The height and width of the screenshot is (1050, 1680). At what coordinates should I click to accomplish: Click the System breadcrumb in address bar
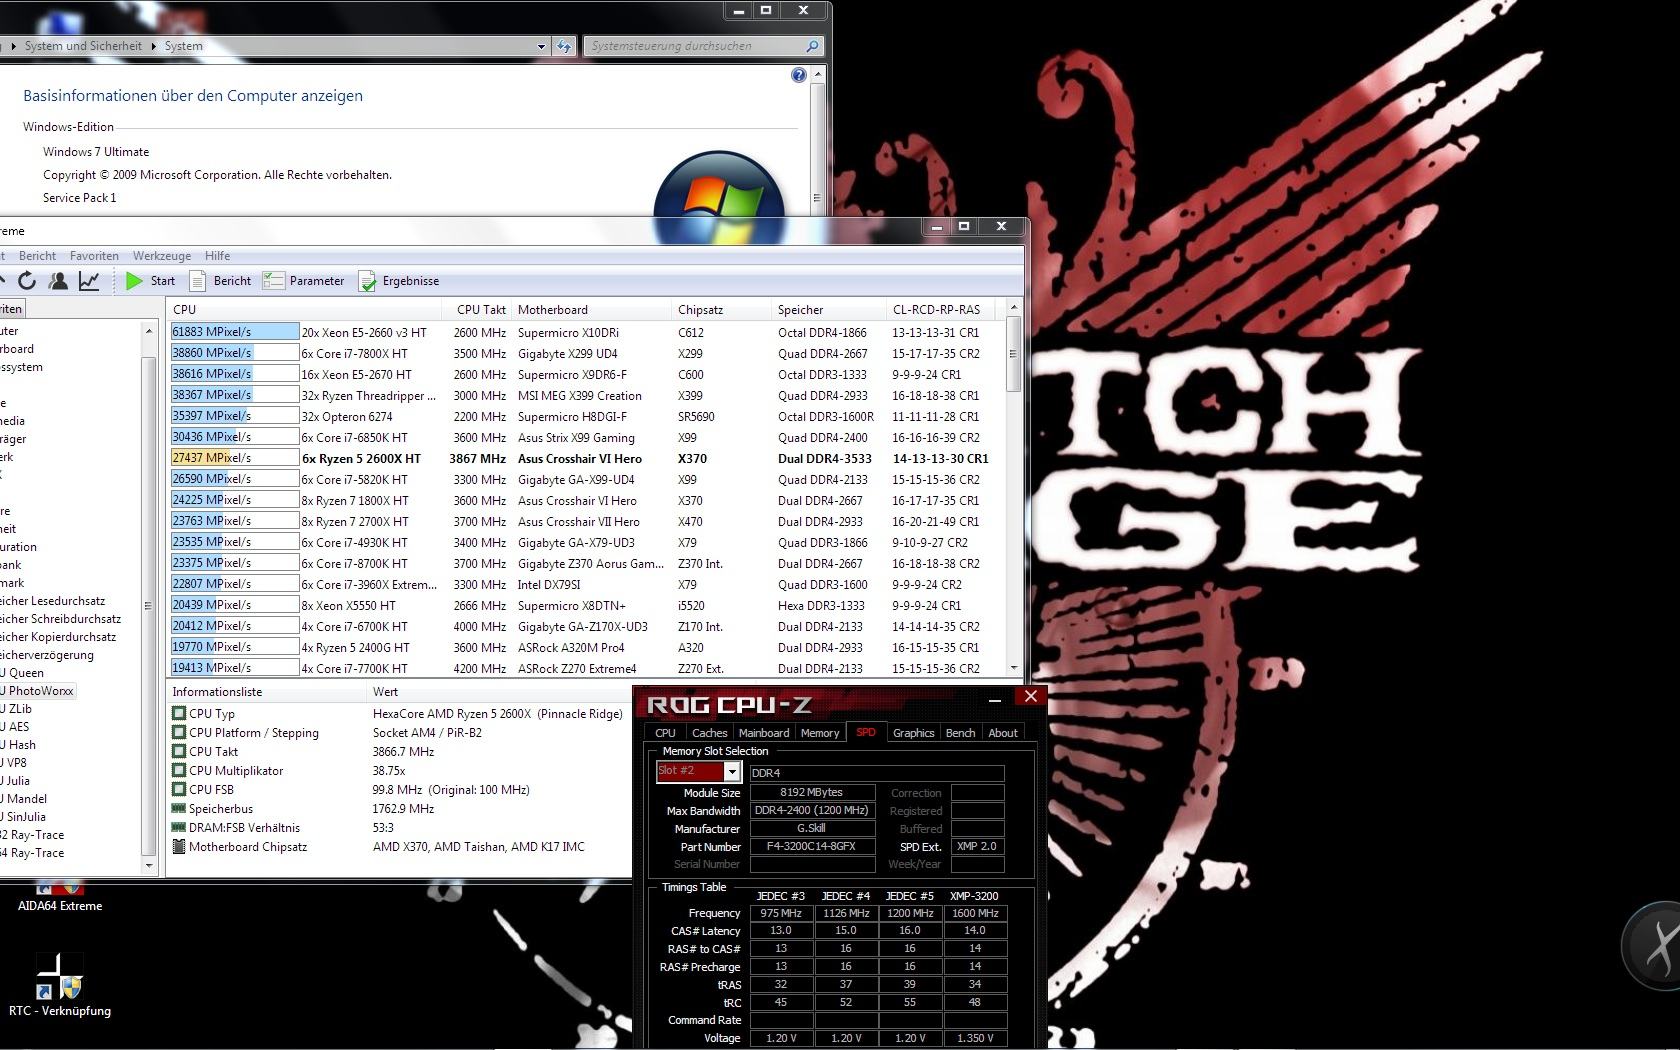183,46
